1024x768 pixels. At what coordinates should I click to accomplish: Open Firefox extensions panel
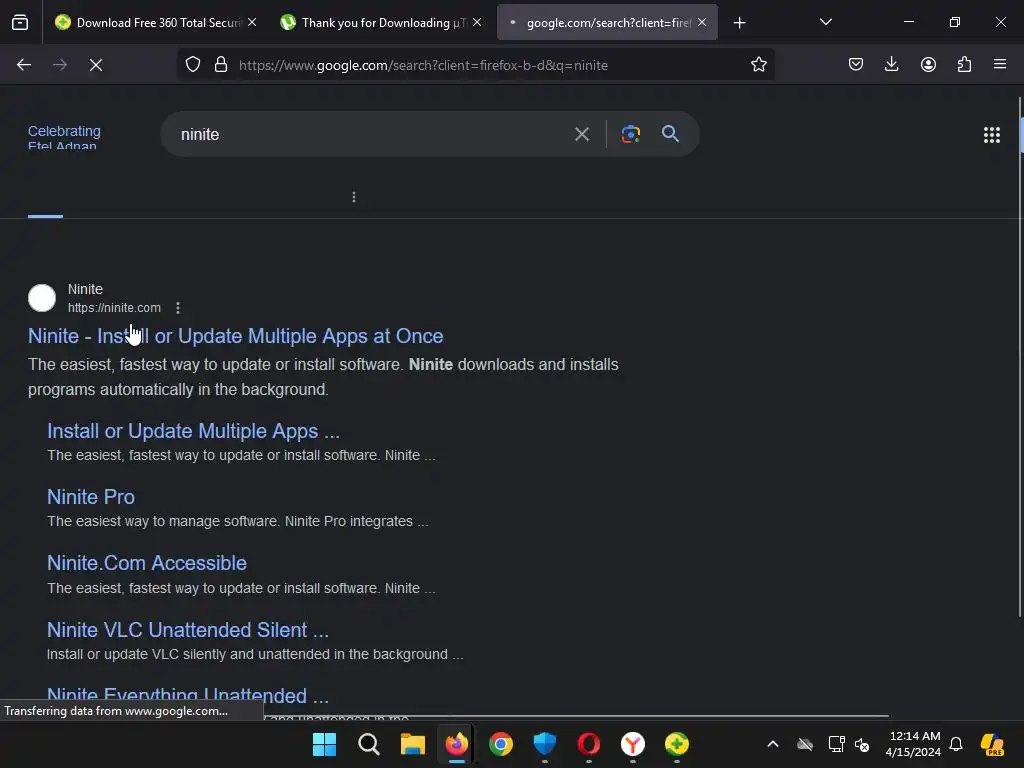point(965,65)
